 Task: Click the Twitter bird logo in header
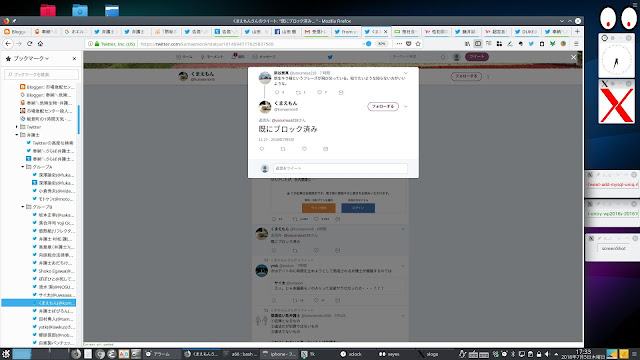coord(330,57)
